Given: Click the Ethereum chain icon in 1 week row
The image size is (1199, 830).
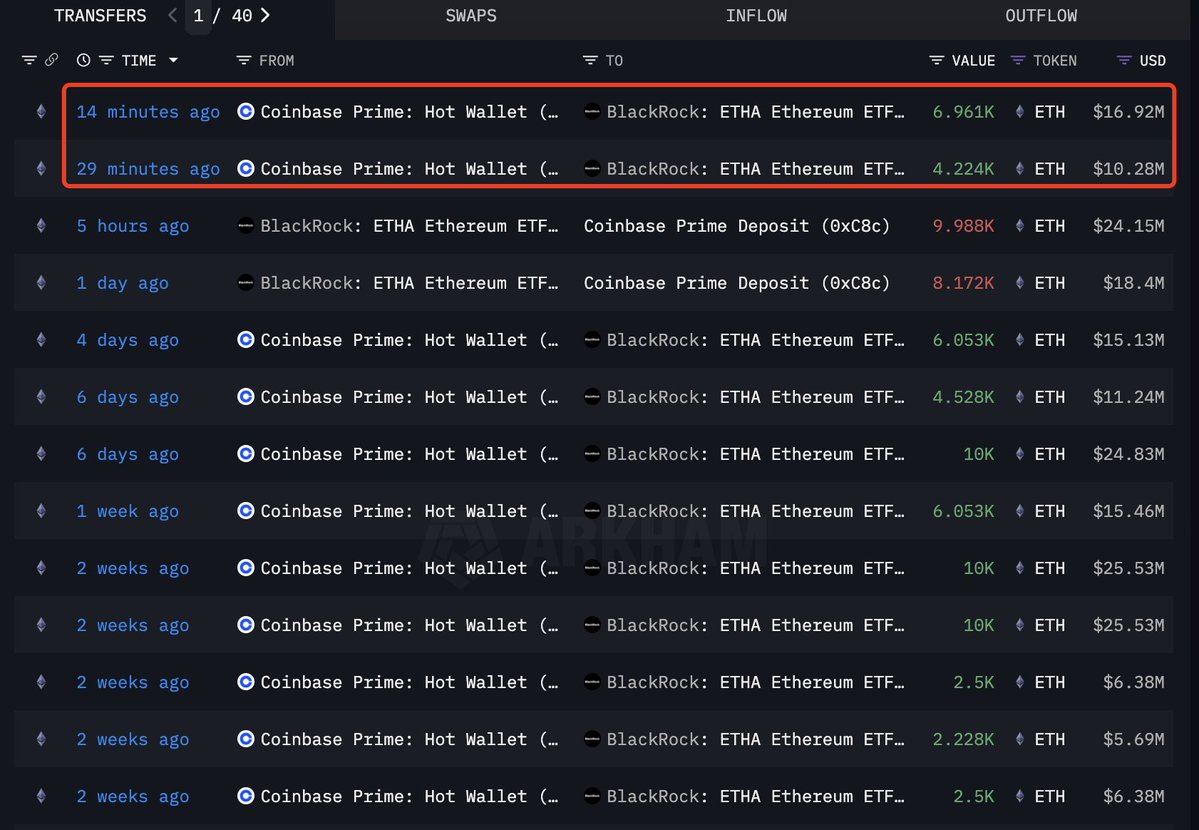Looking at the screenshot, I should pos(41,511).
